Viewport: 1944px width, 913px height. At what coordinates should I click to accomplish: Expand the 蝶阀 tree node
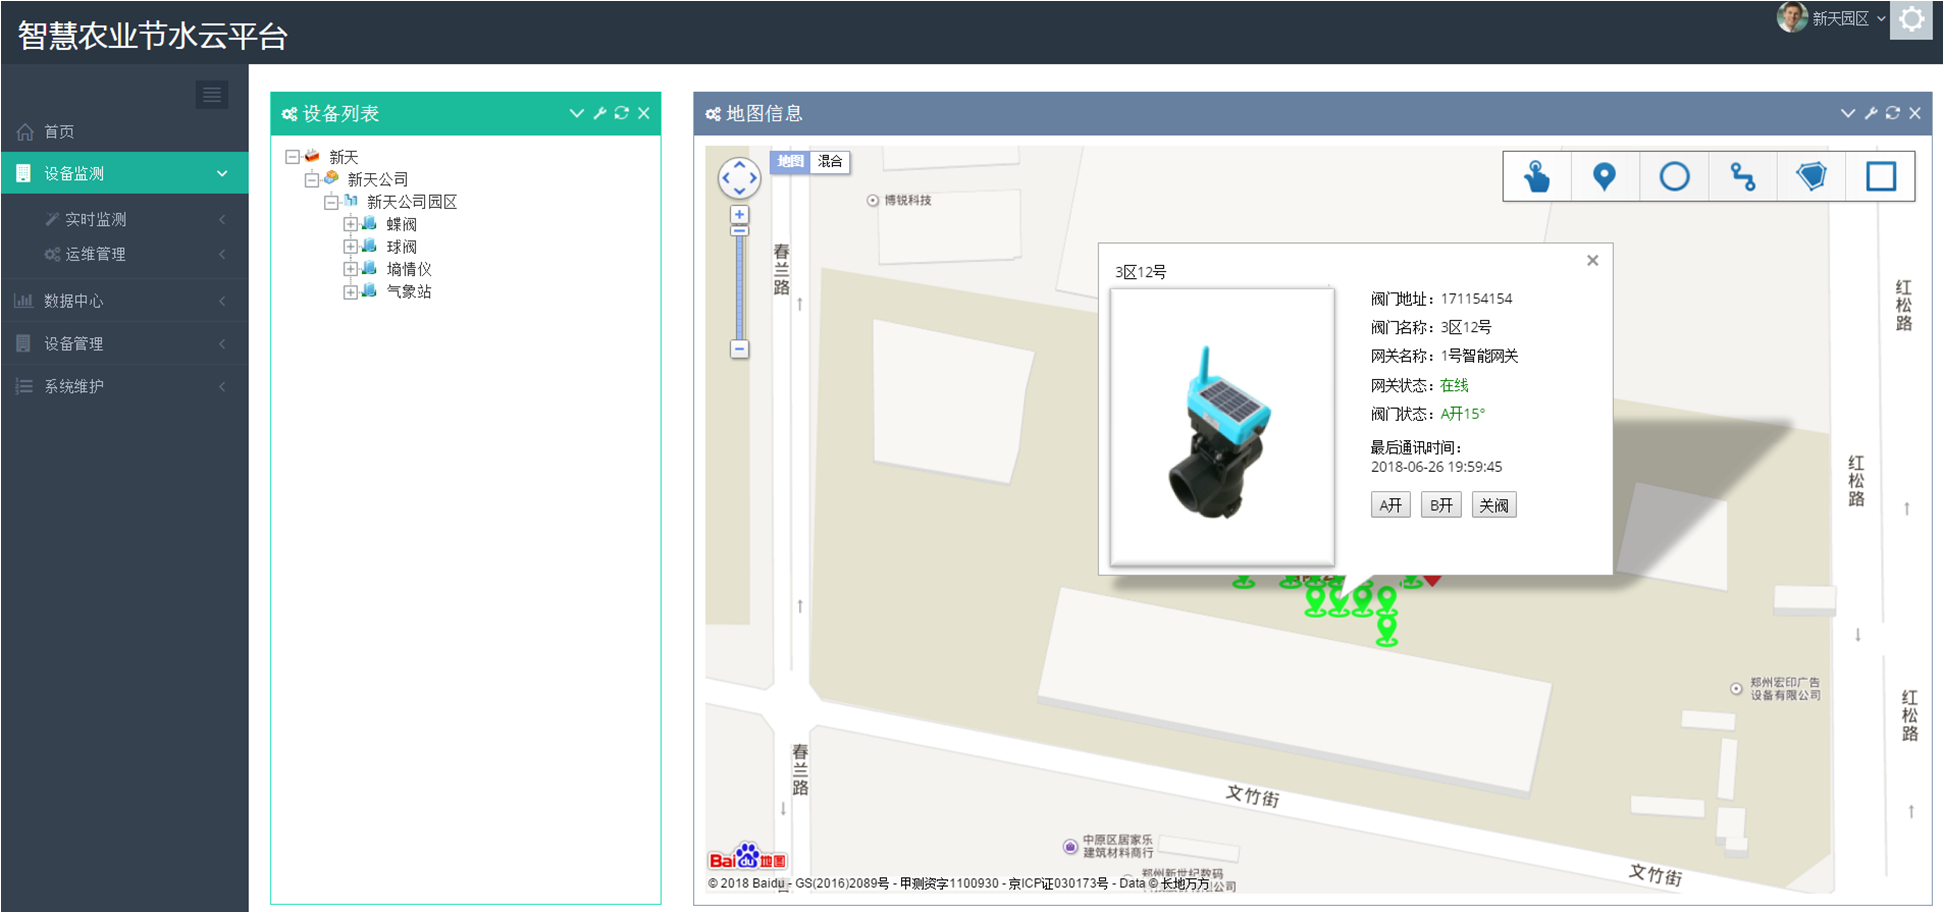point(350,224)
